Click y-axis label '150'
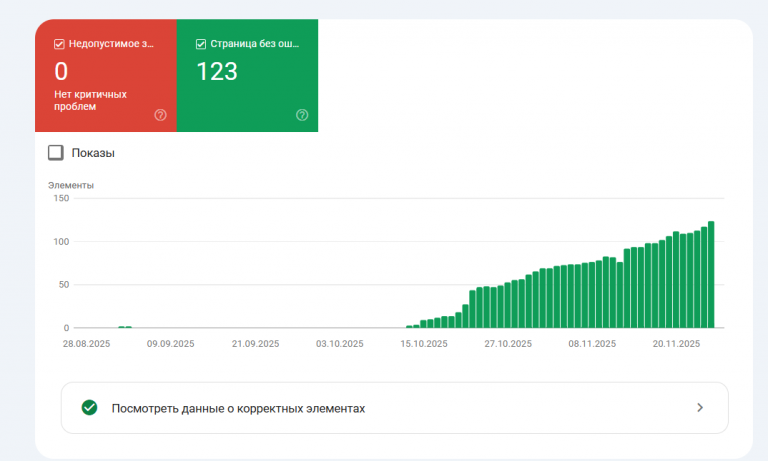Image resolution: width=768 pixels, height=461 pixels. 61,198
